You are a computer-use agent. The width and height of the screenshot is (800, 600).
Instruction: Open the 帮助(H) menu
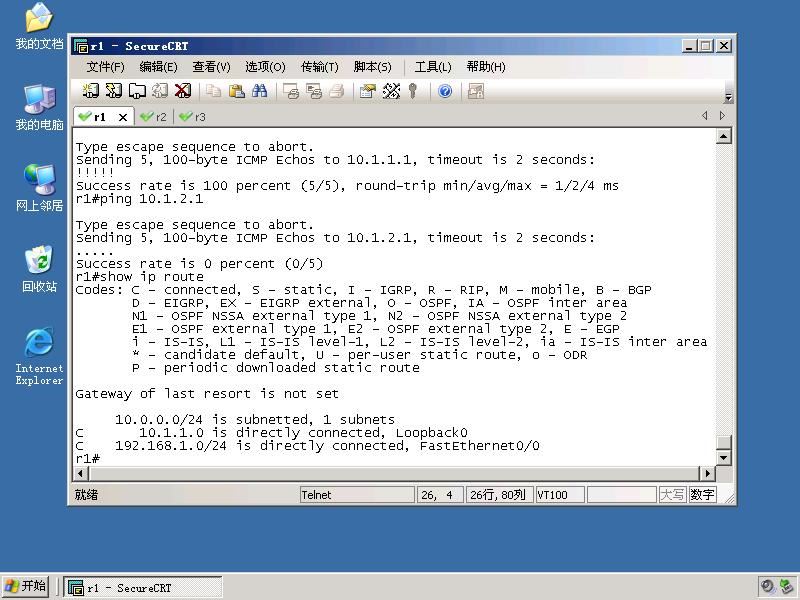pyautogui.click(x=486, y=67)
